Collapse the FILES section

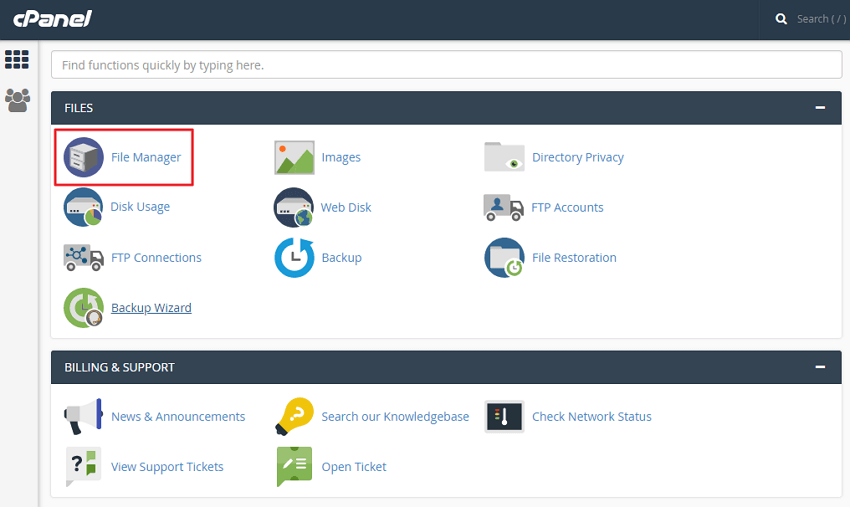pyautogui.click(x=820, y=108)
